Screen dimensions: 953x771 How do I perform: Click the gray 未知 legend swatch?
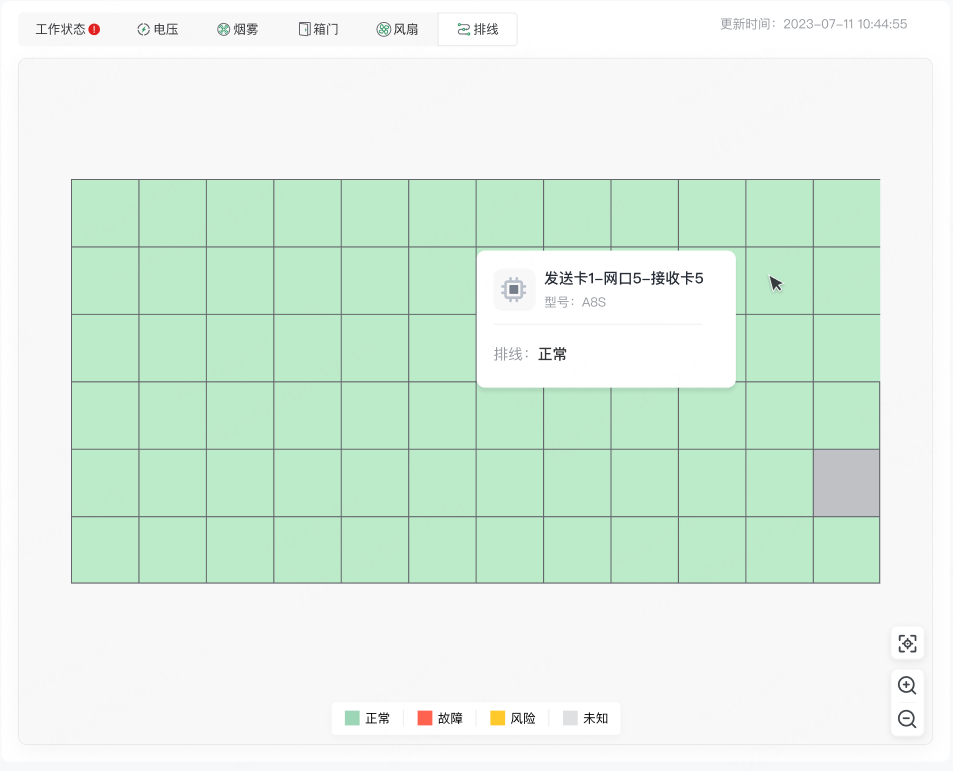click(x=570, y=718)
